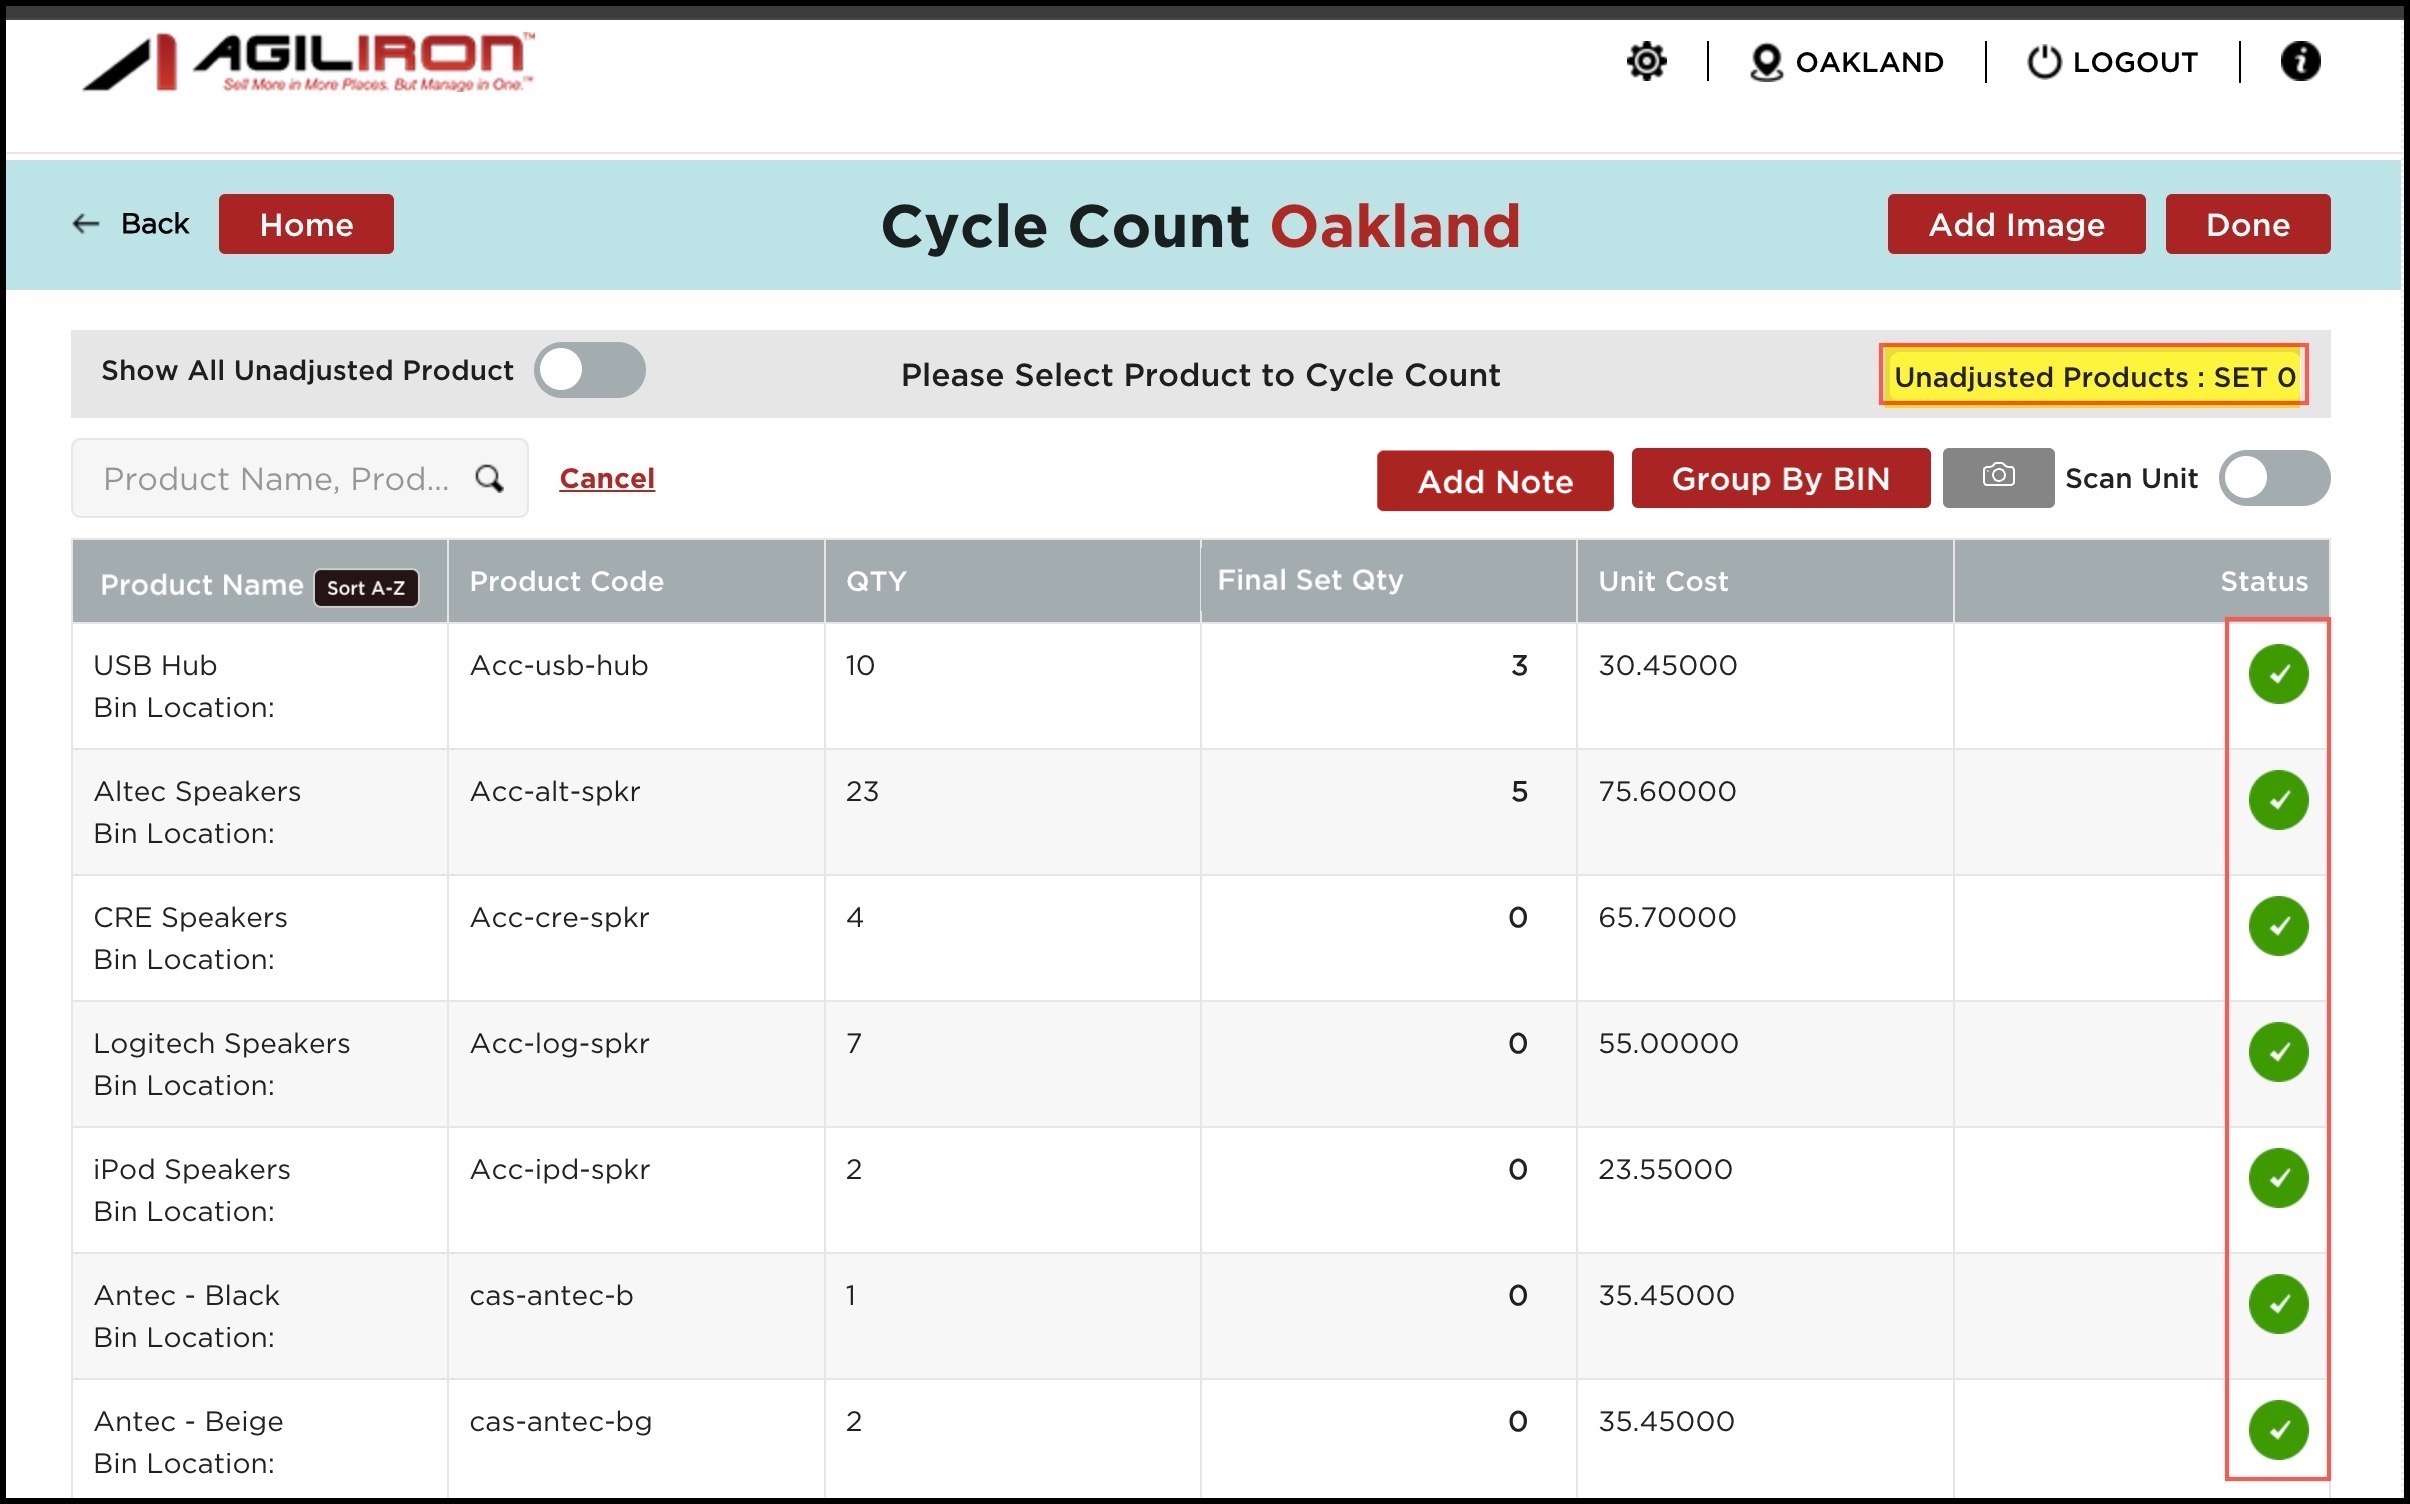This screenshot has width=2410, height=1504.
Task: Click Antec - Black status checkmark
Action: 2277,1304
